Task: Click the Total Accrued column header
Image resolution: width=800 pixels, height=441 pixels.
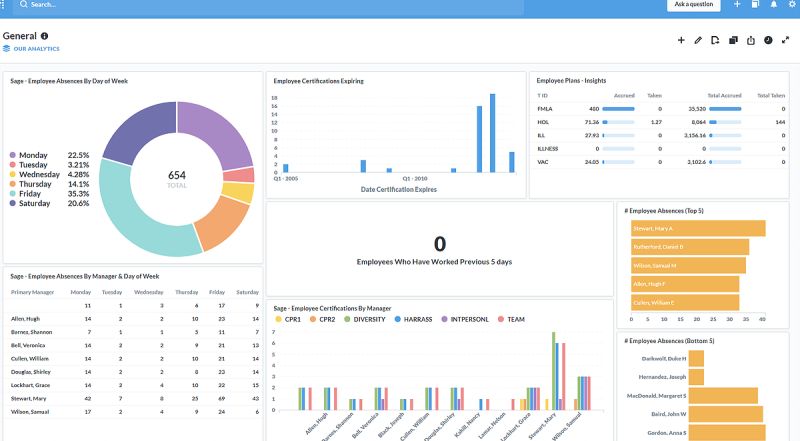Action: (724, 95)
